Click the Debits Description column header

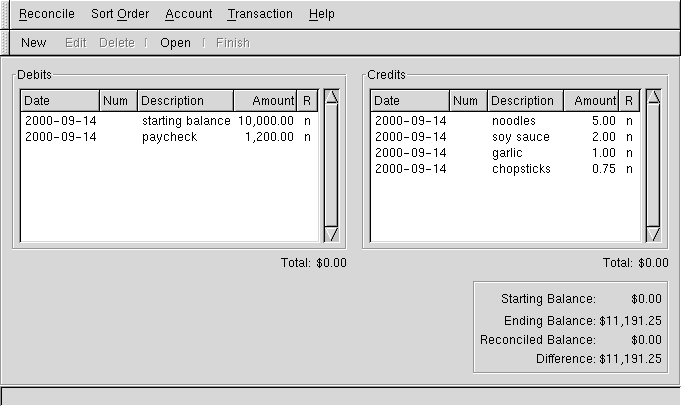coord(185,101)
